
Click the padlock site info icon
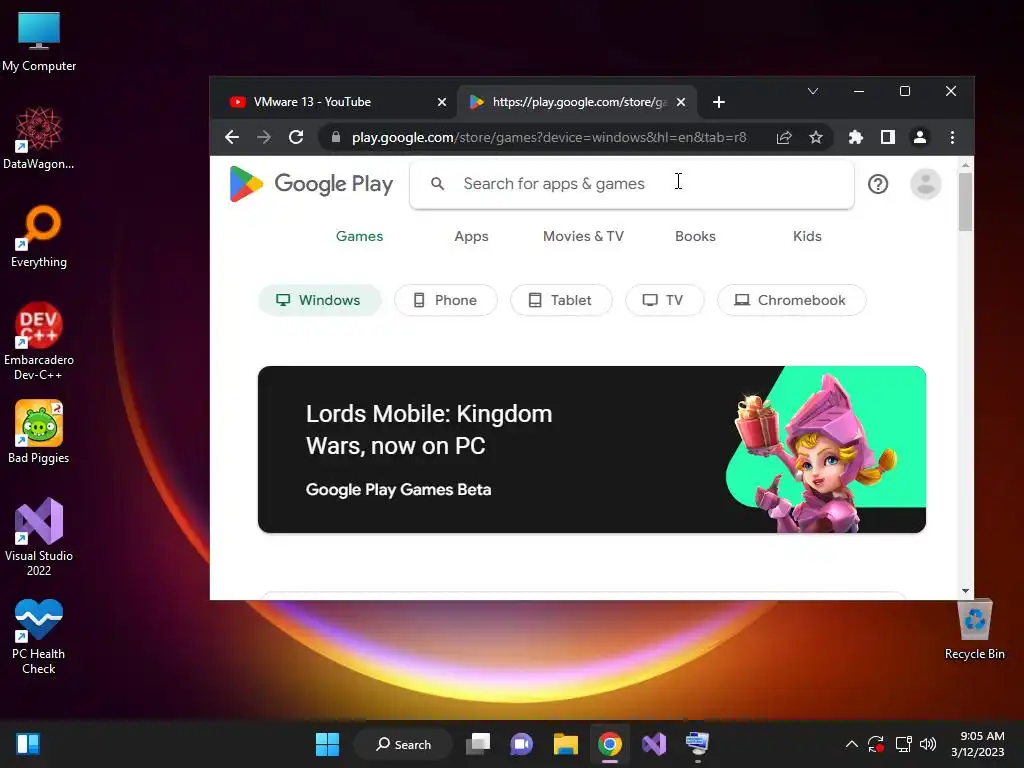(336, 137)
